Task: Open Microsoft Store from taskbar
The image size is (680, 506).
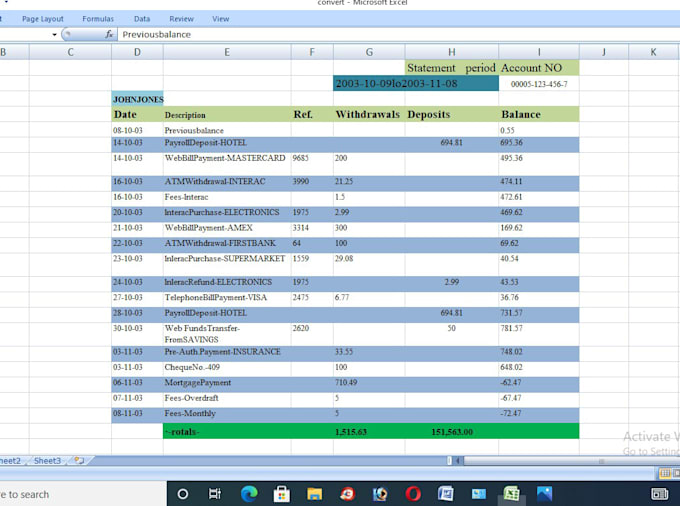Action: [x=281, y=494]
